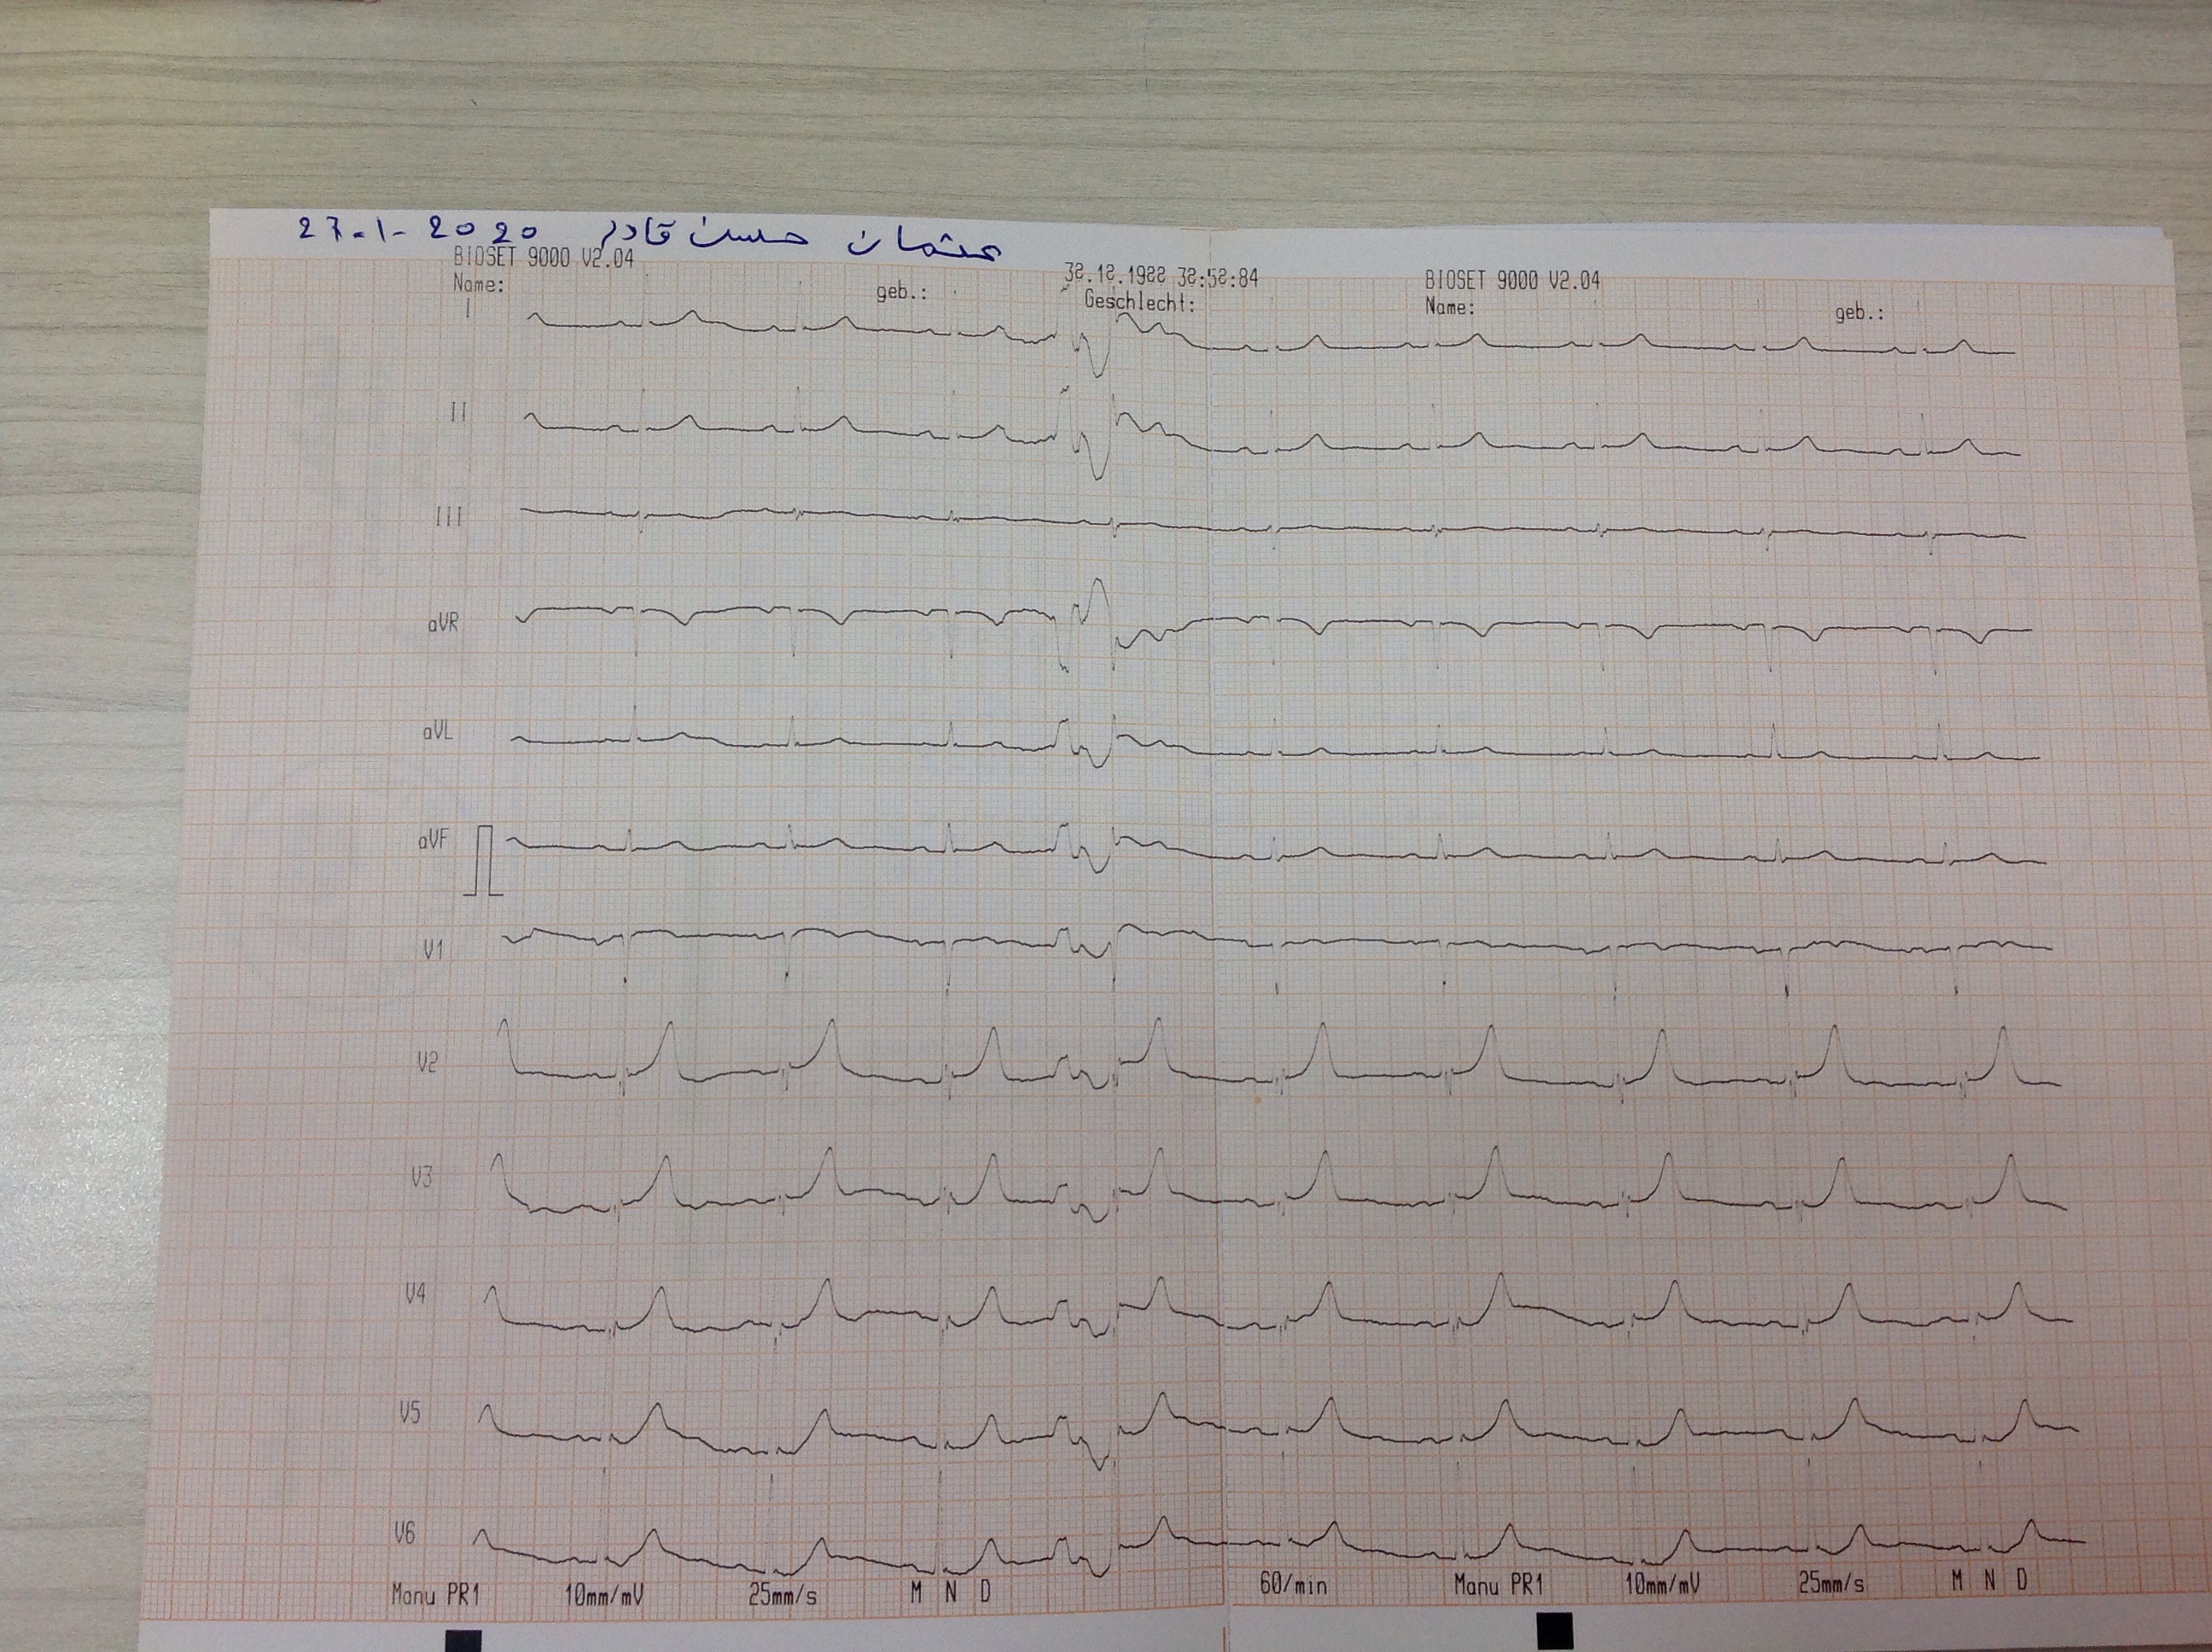
Task: Click the left BIOSET 9000 V2.04 header
Action: [543, 259]
